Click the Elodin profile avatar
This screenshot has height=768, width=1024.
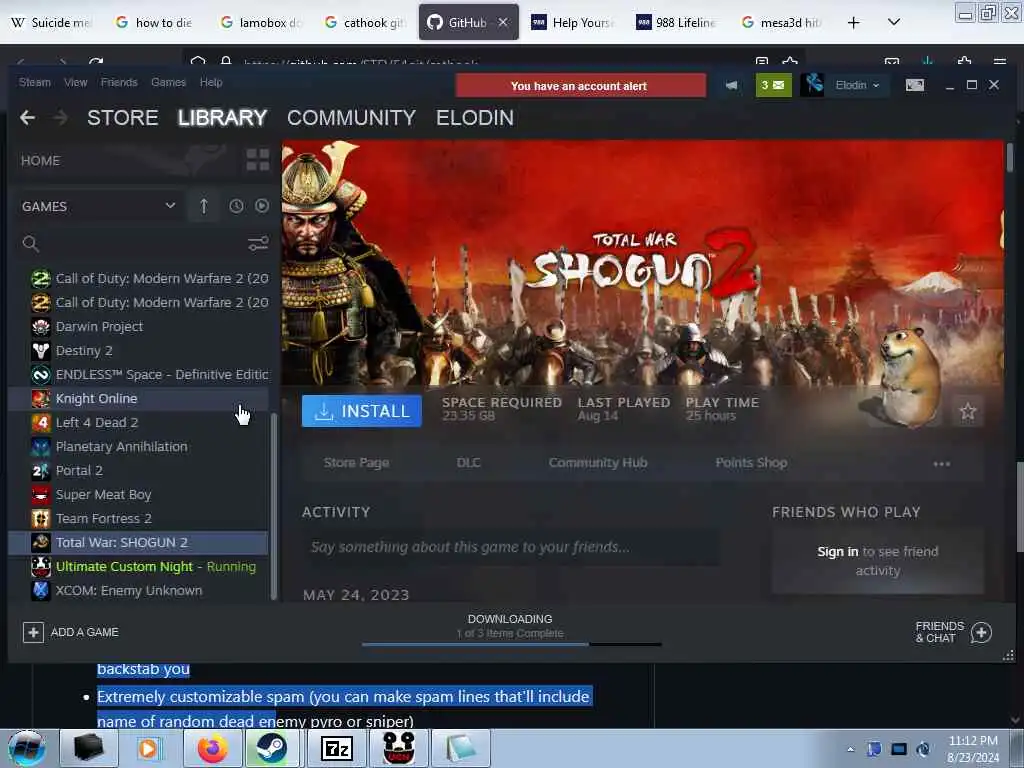pos(812,85)
